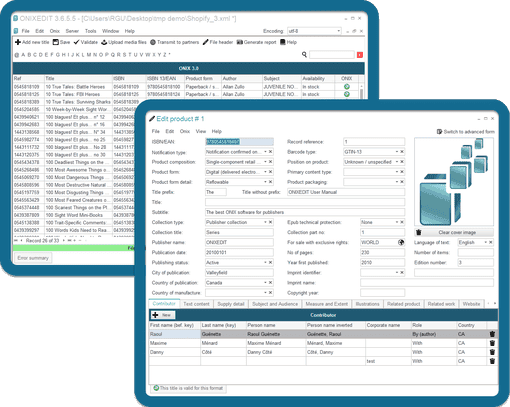Open Server menu in main window
Viewport: 510px width, 407px height.
click(x=72, y=31)
